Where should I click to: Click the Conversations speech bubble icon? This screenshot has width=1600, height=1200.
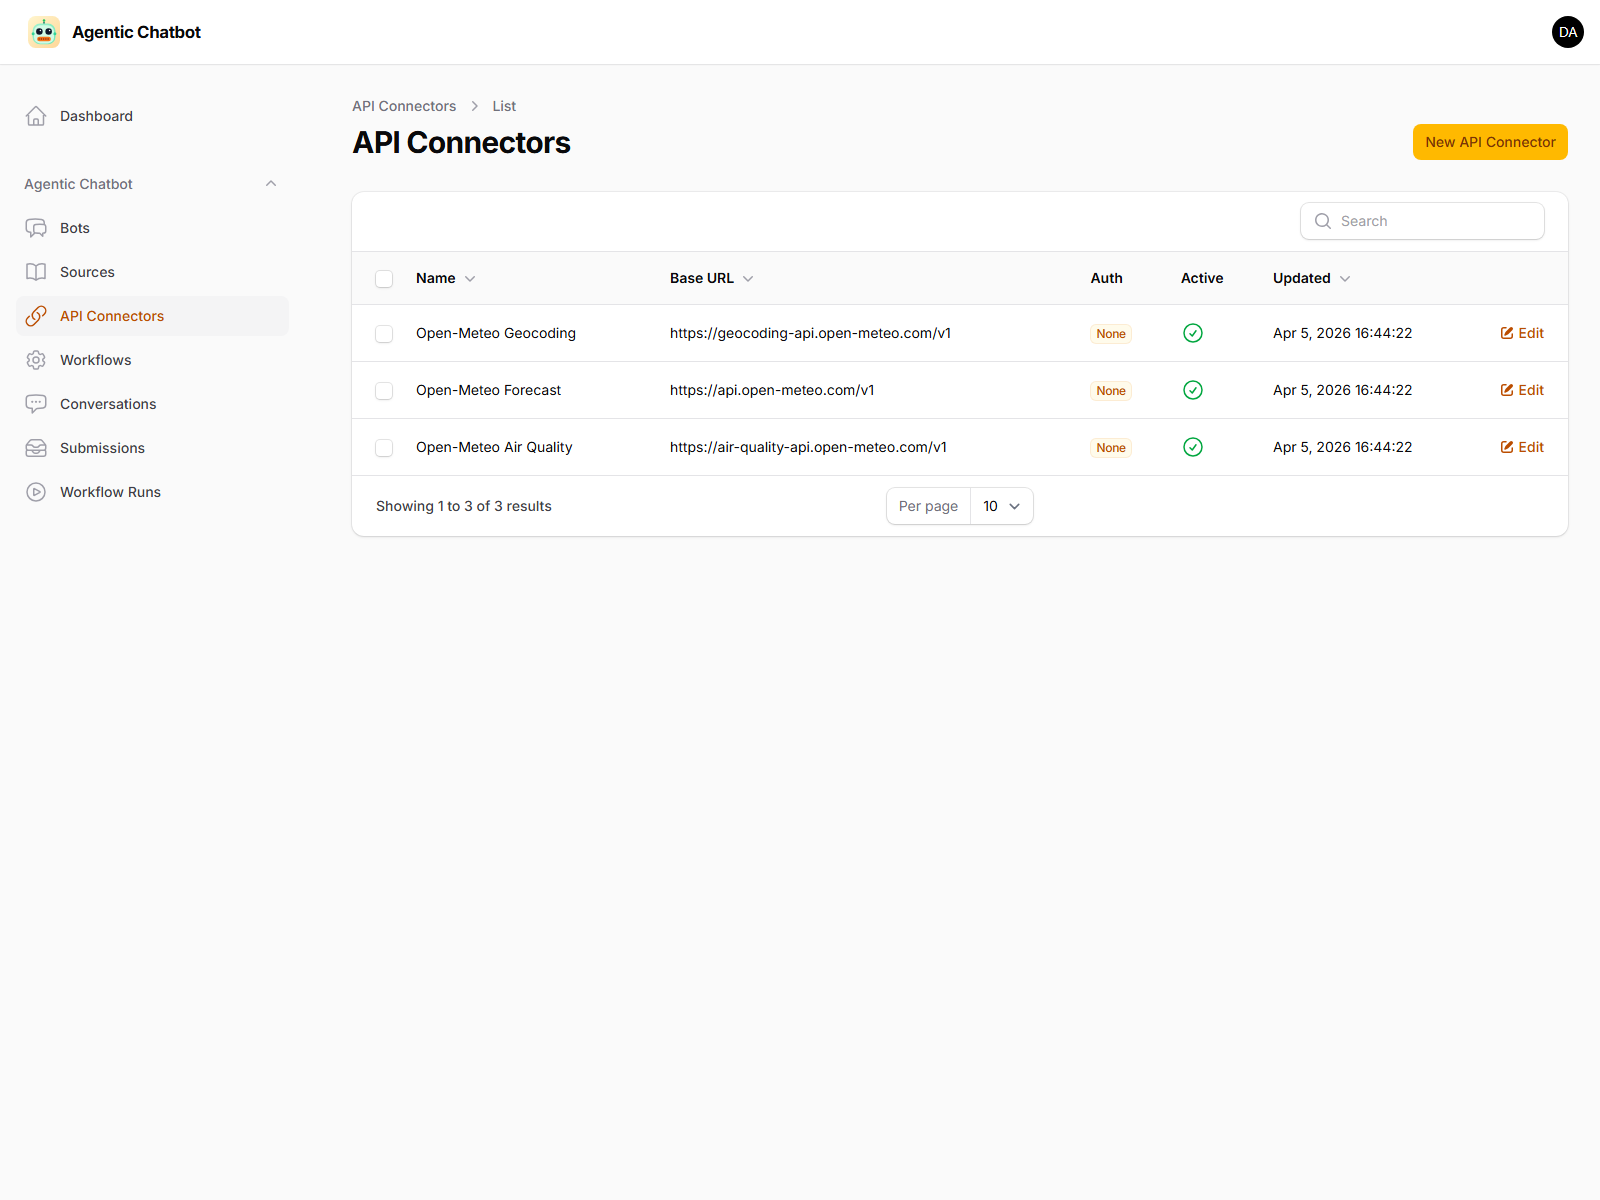tap(36, 403)
